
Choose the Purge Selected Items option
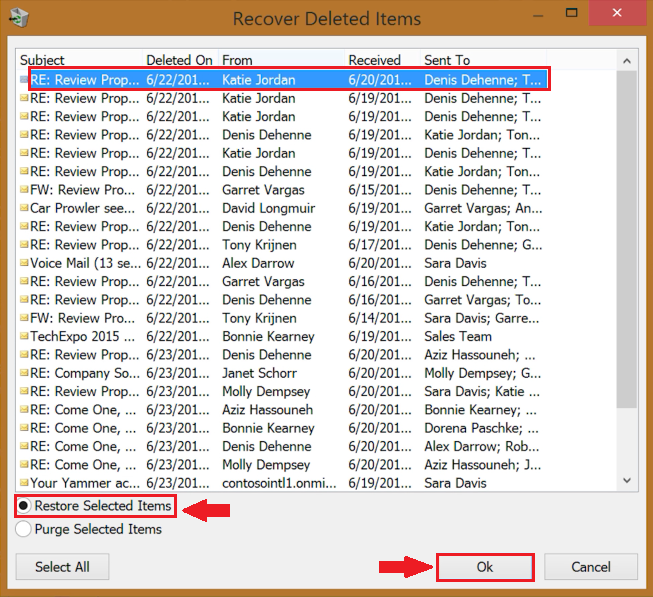pyautogui.click(x=23, y=529)
